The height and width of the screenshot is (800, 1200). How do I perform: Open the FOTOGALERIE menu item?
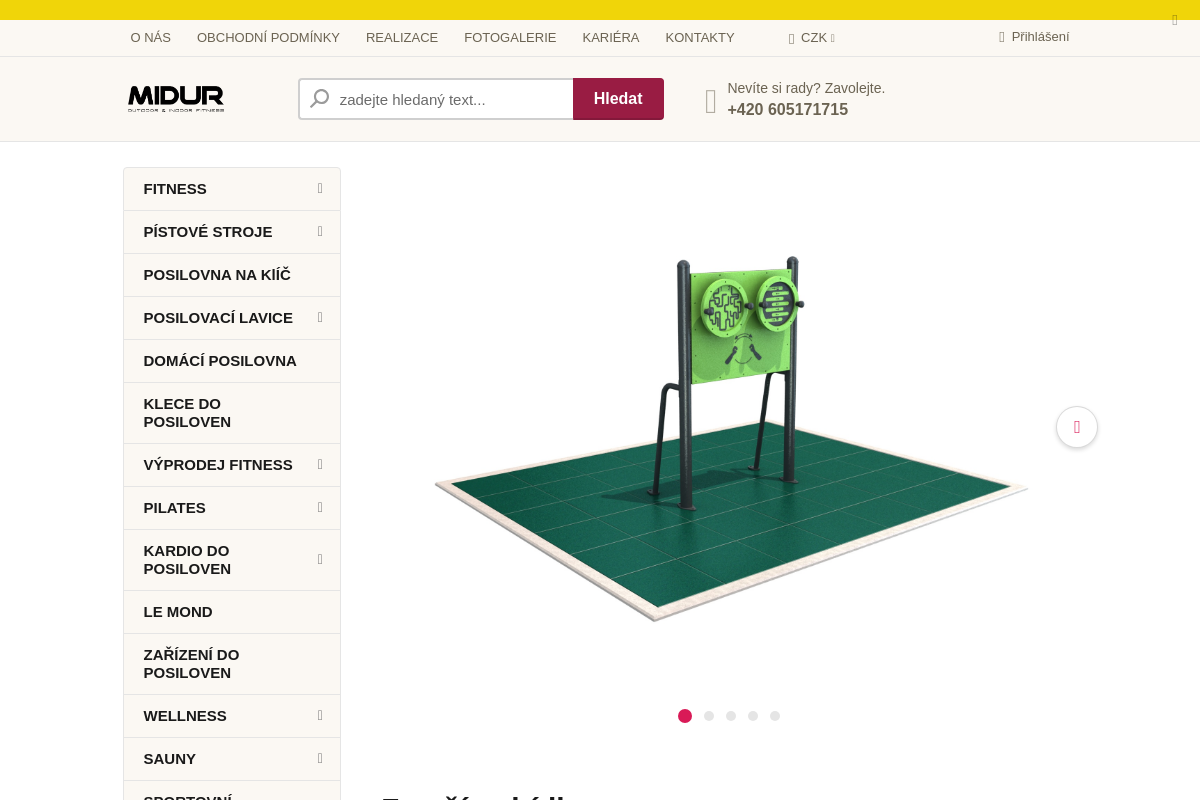[x=510, y=38]
